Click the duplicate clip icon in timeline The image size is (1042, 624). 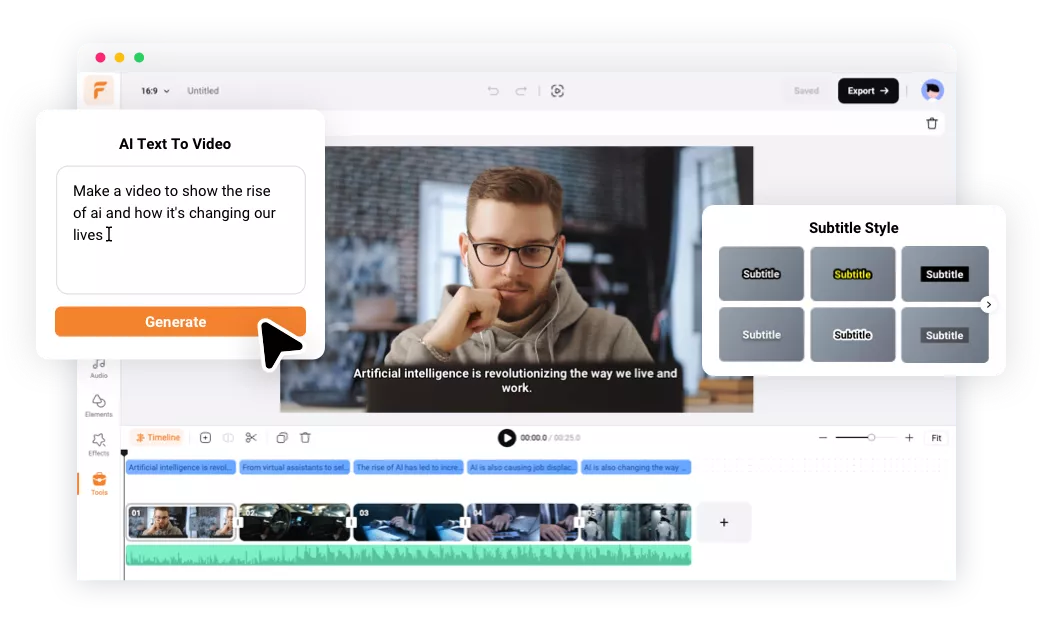point(282,438)
